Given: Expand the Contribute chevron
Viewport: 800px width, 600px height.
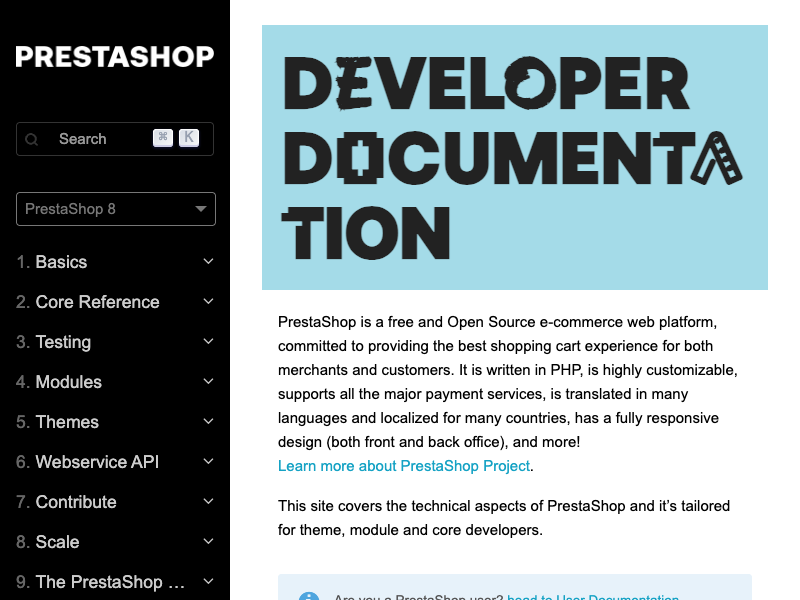Looking at the screenshot, I should (x=208, y=502).
